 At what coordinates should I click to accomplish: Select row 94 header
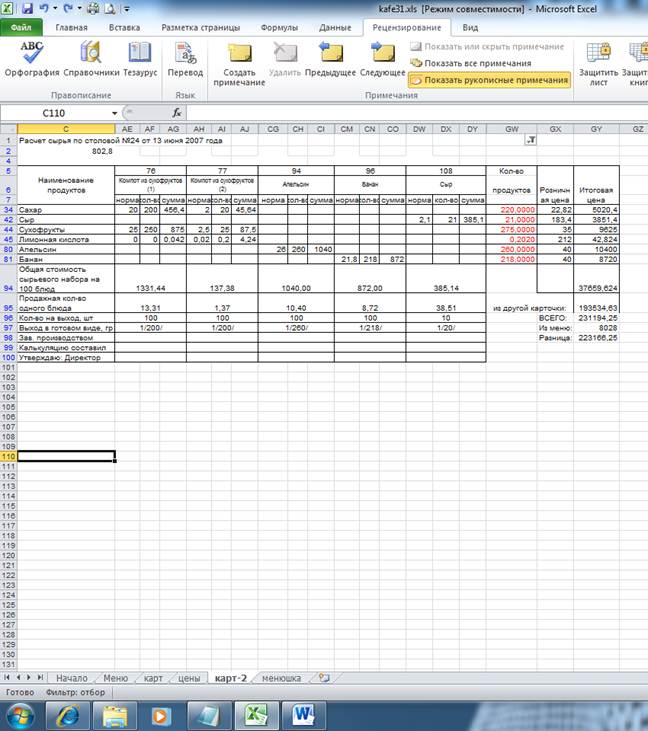coord(8,278)
